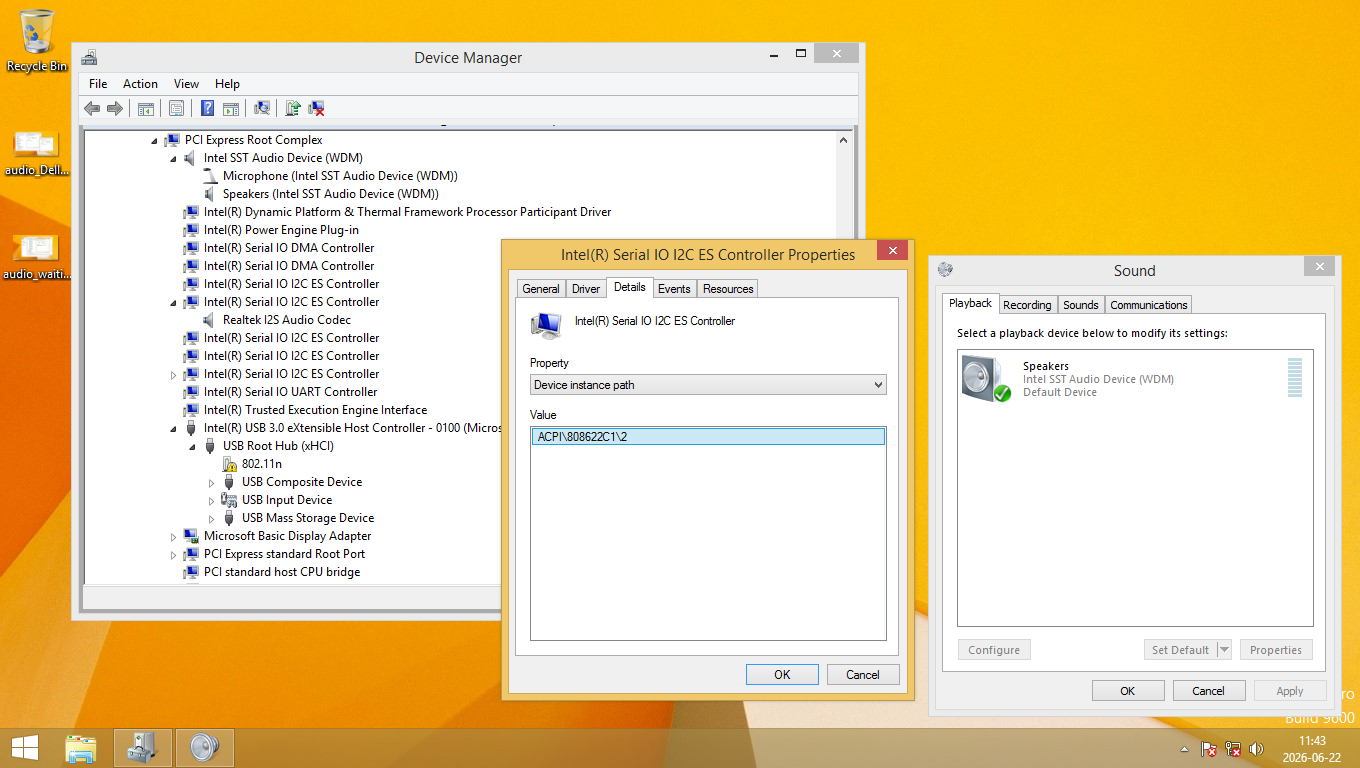The height and width of the screenshot is (768, 1360).
Task: Open the Action menu
Action: (140, 84)
